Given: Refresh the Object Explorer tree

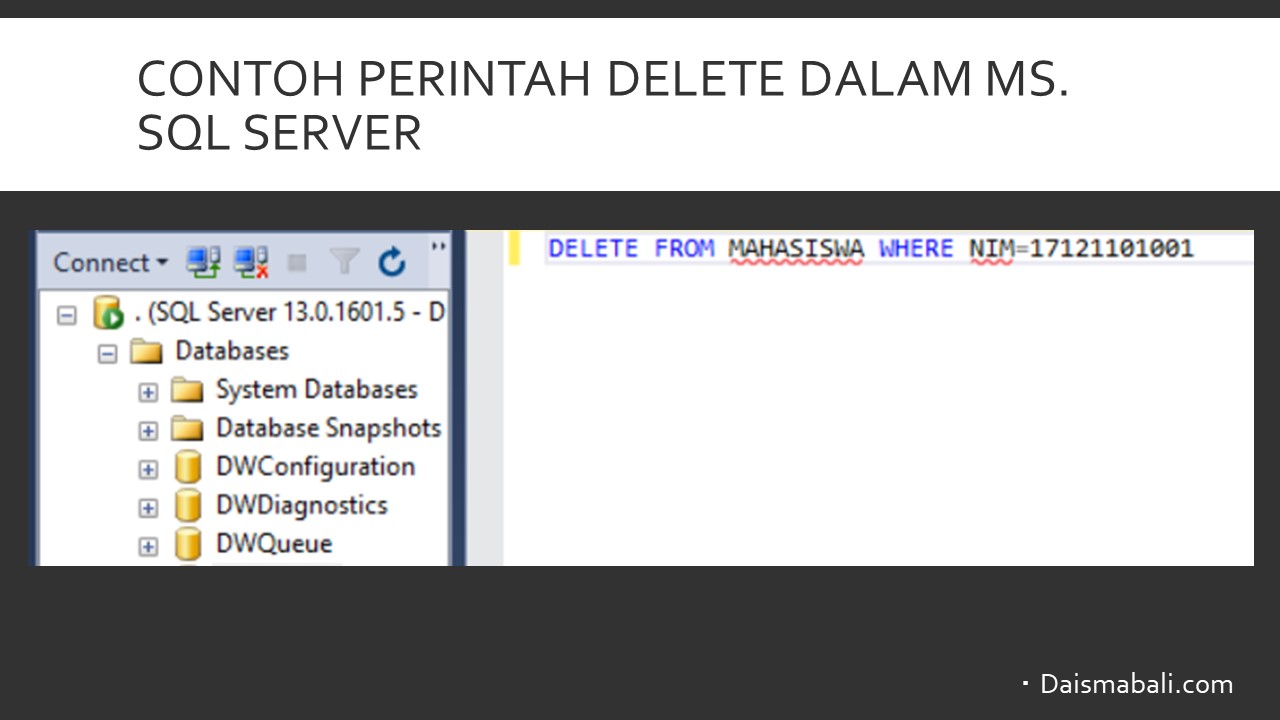Looking at the screenshot, I should pyautogui.click(x=392, y=263).
